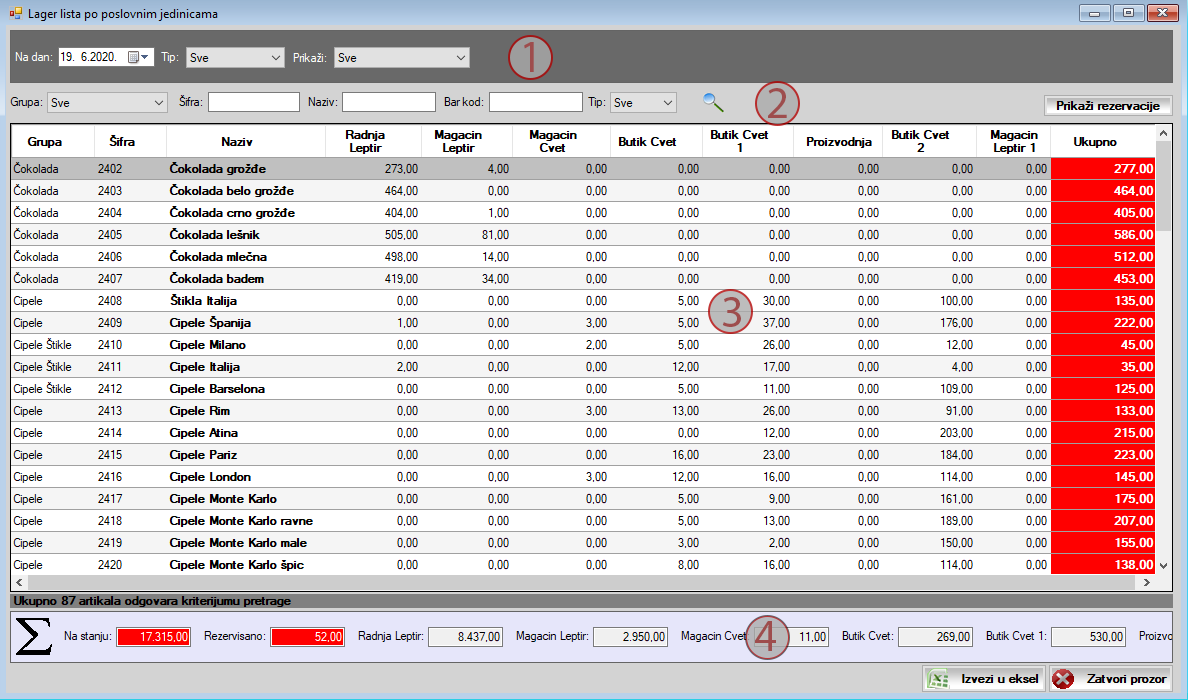Select the Cipele Italija row
Image resolution: width=1188 pixels, height=700 pixels.
tap(584, 367)
